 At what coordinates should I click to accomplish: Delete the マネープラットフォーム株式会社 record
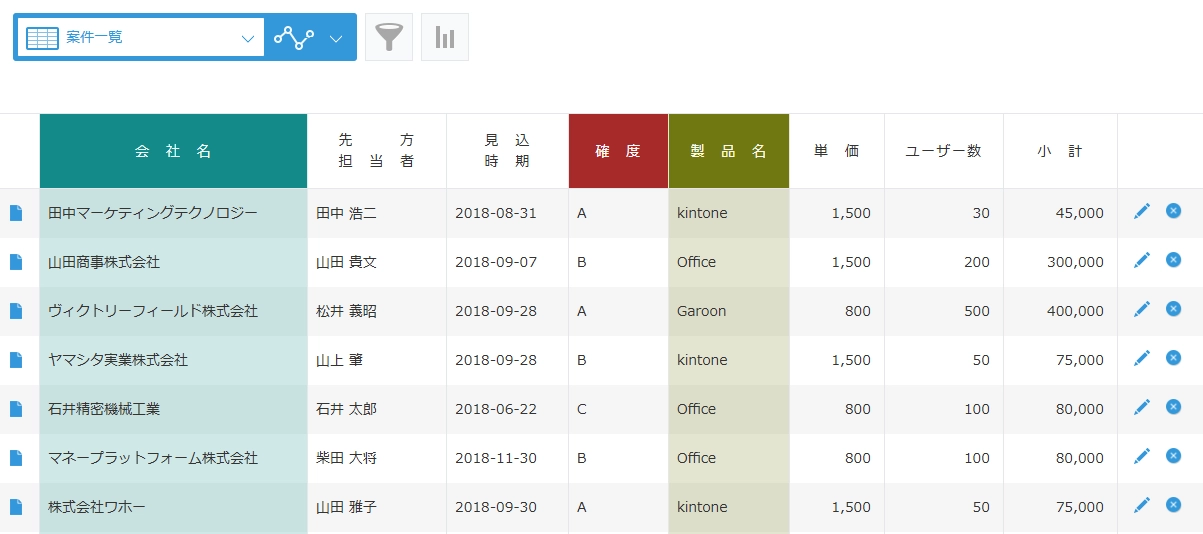[x=1174, y=456]
